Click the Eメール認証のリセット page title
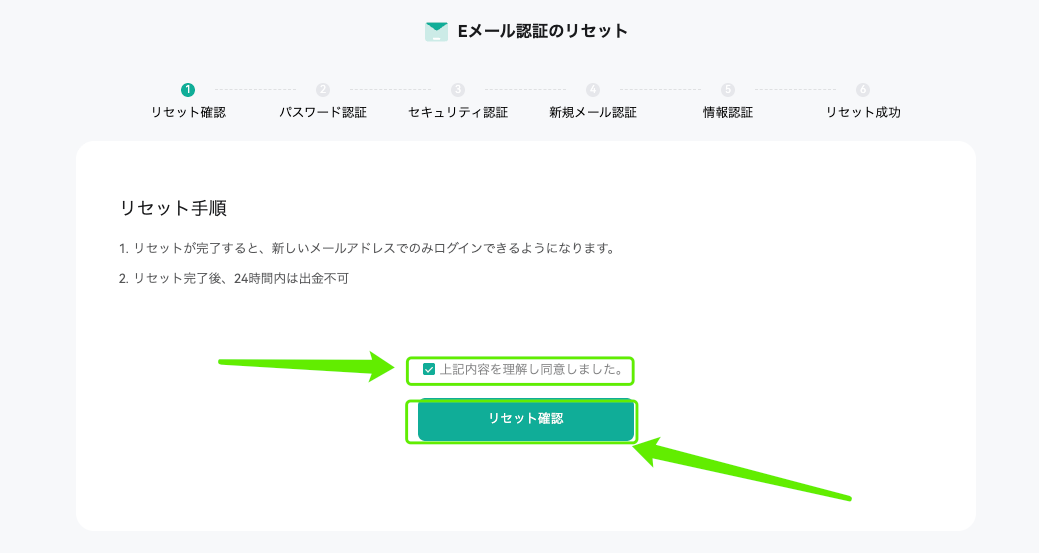Viewport: 1039px width, 553px height. pyautogui.click(x=542, y=31)
